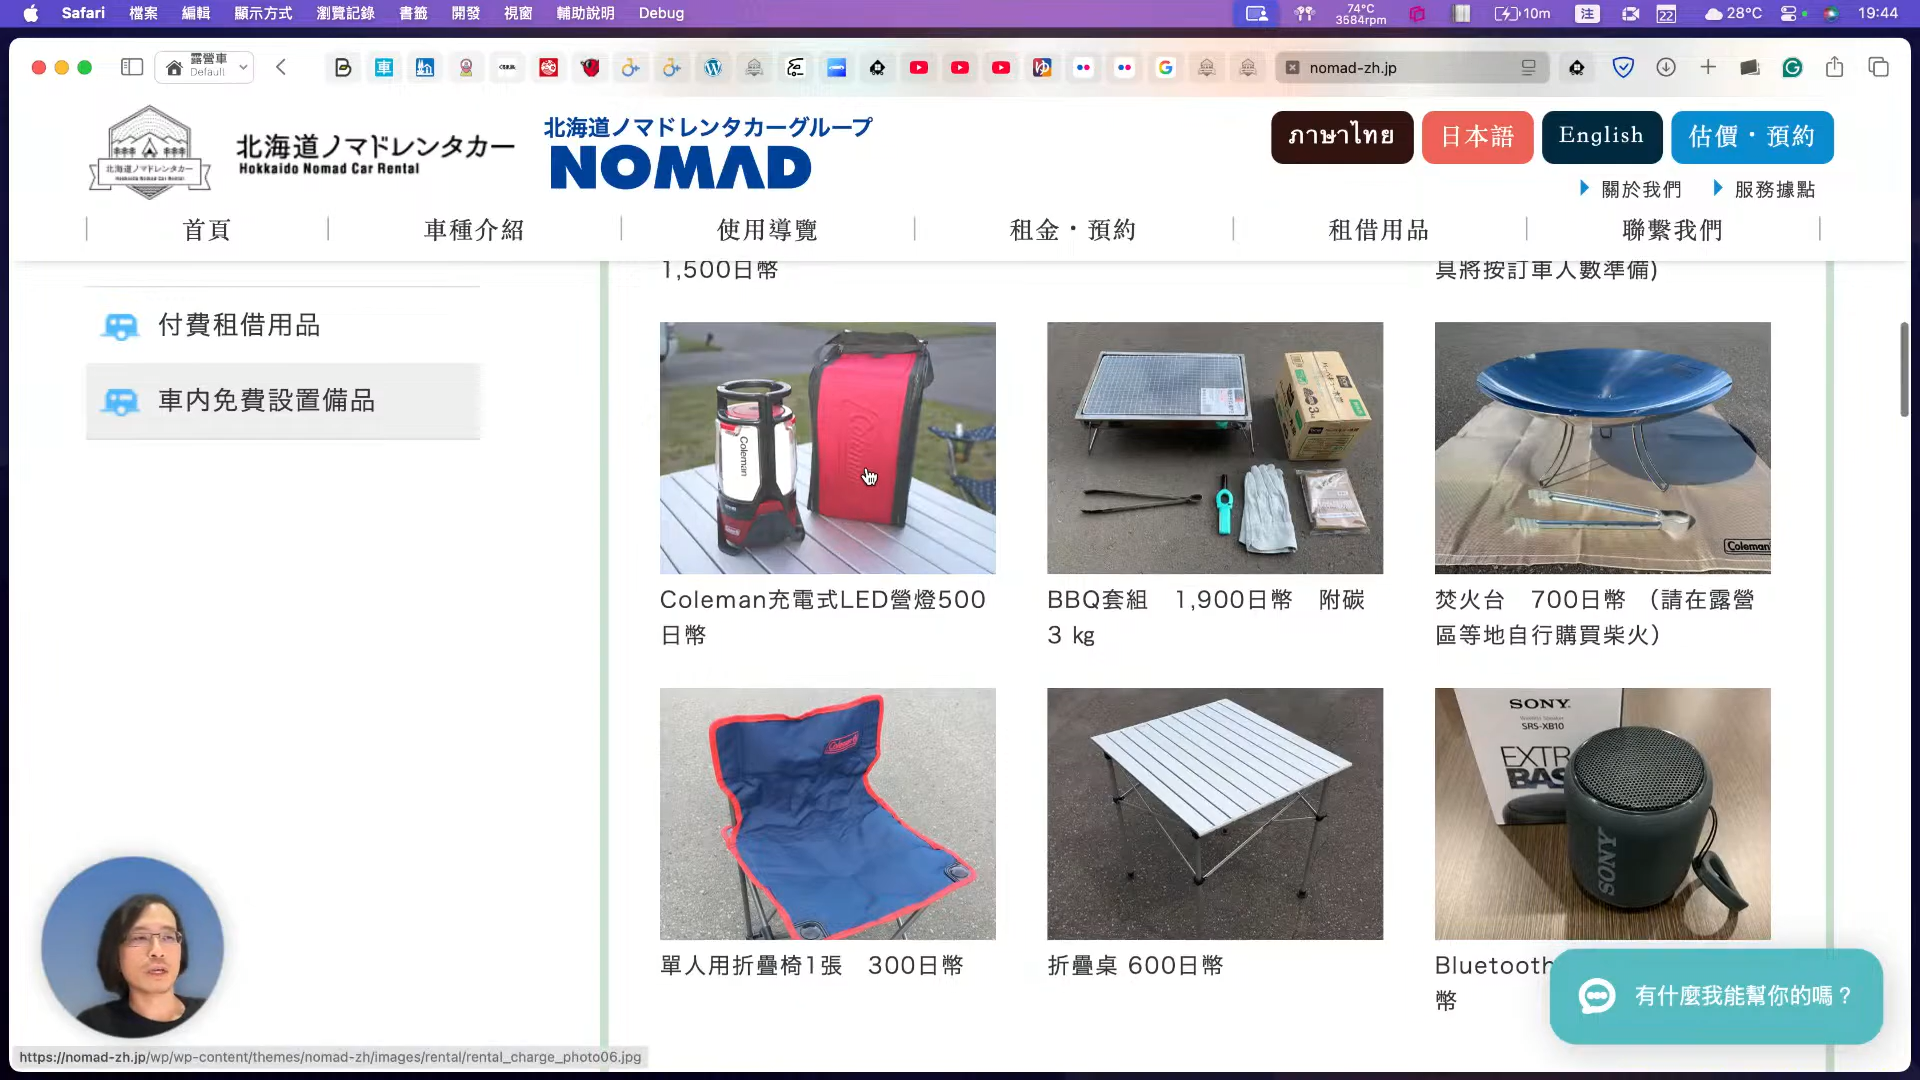This screenshot has width=1920, height=1080.
Task: Open the Reader view icon in address bar
Action: (1529, 67)
